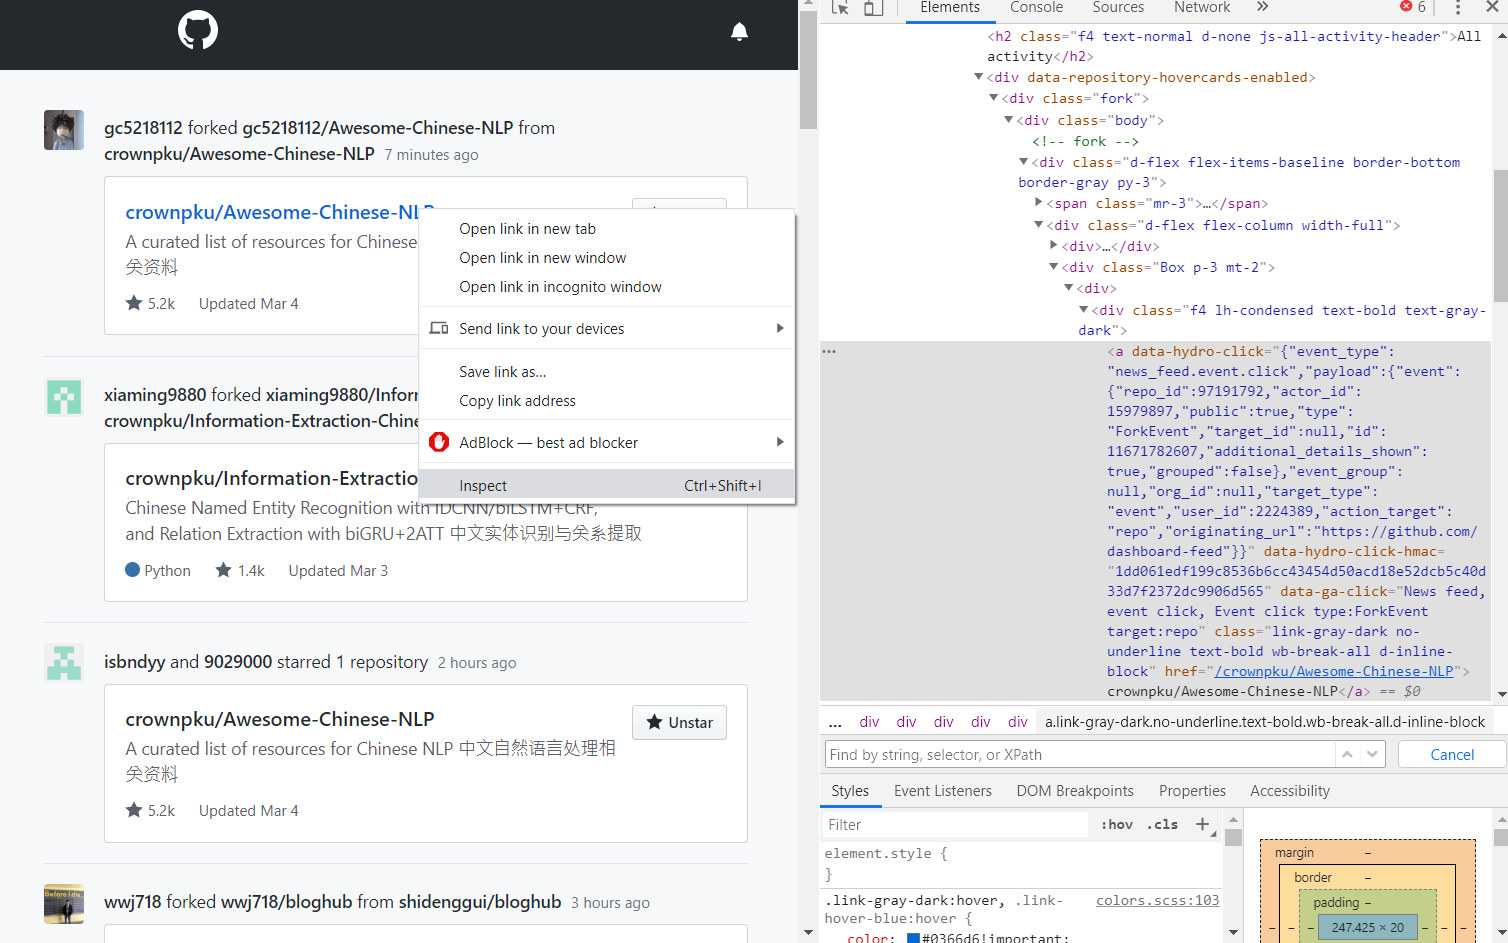This screenshot has height=943, width=1508.
Task: Focus the Styles Filter field
Action: pos(955,824)
